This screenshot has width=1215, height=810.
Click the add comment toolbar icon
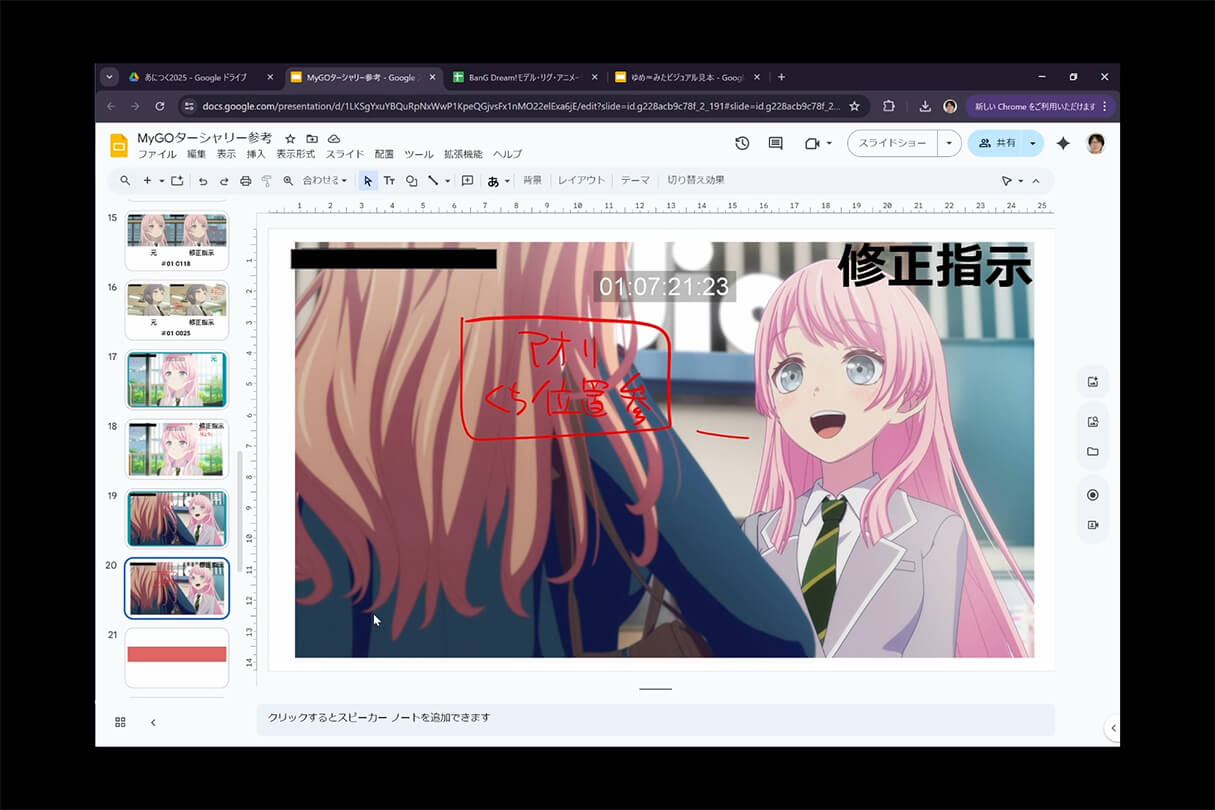pyautogui.click(x=467, y=181)
